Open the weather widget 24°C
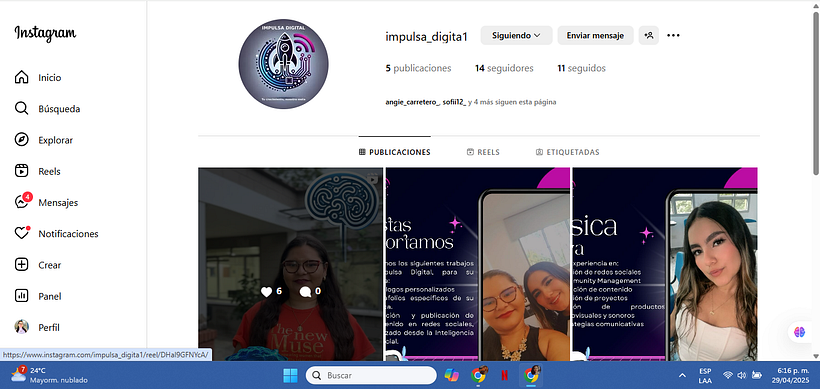The height and width of the screenshot is (389, 820). (49, 375)
